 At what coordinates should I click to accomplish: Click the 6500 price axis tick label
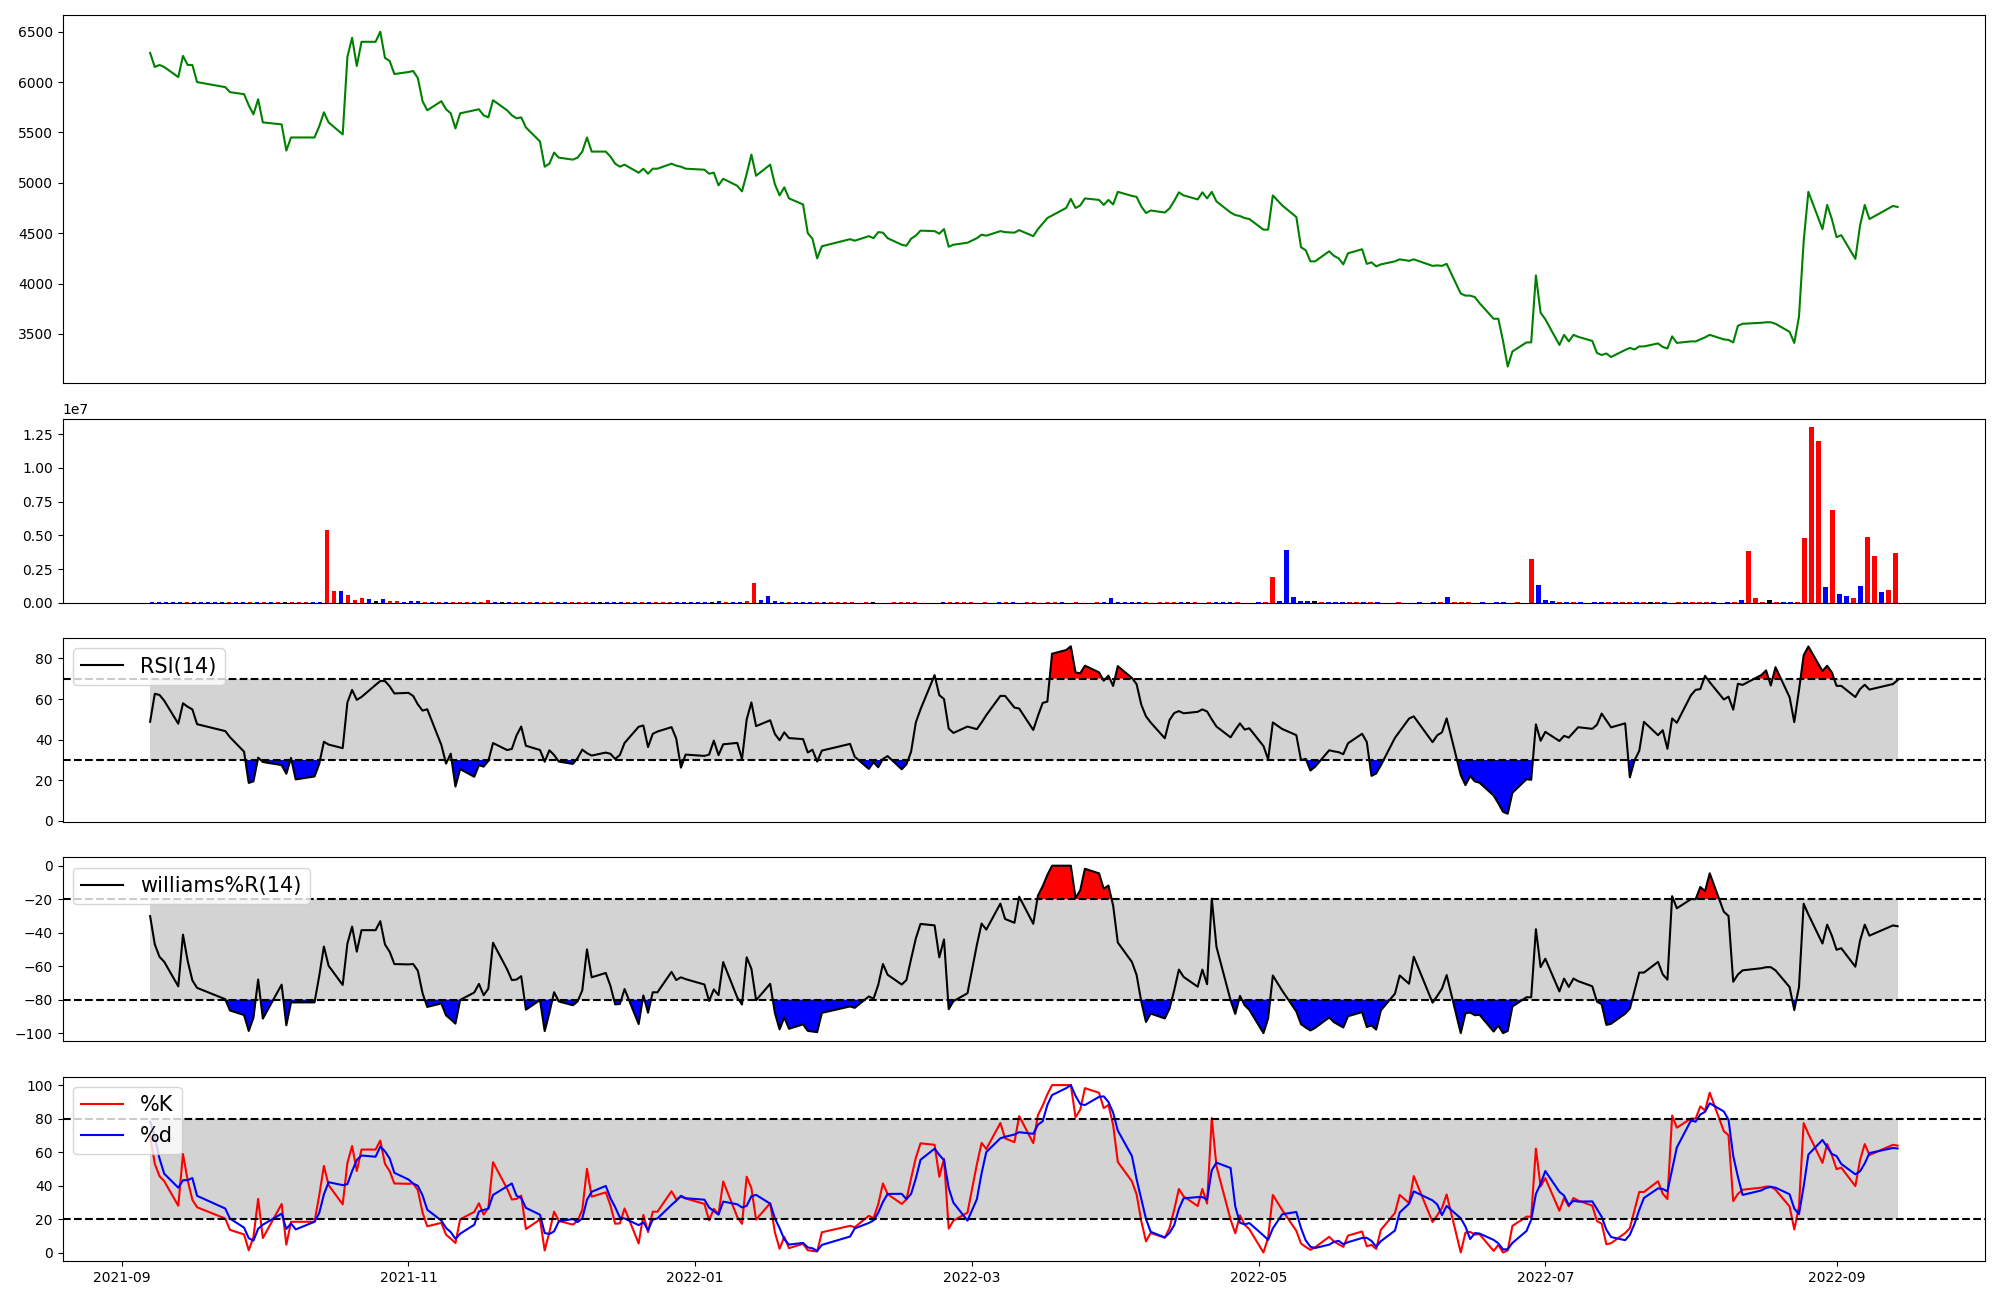pos(35,32)
